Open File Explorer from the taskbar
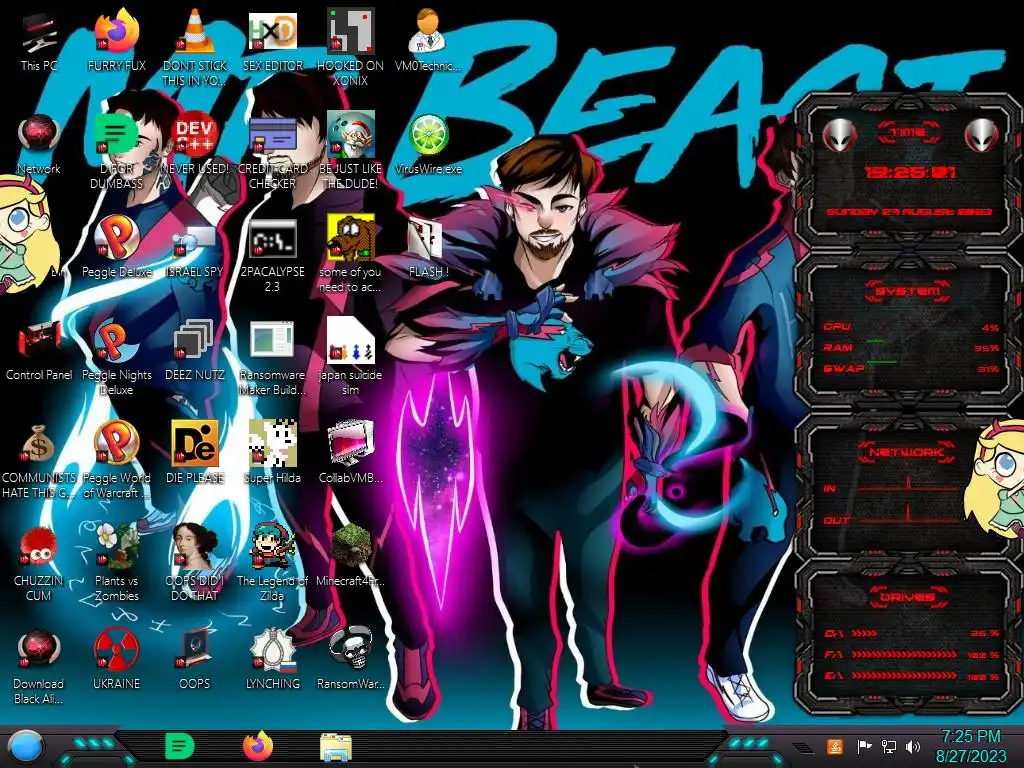The image size is (1024, 768). click(x=336, y=747)
